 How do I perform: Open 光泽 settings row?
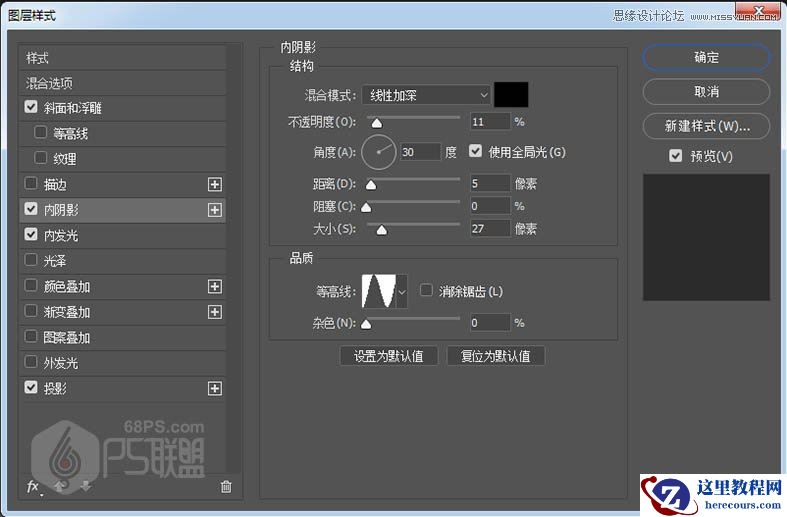(122, 262)
